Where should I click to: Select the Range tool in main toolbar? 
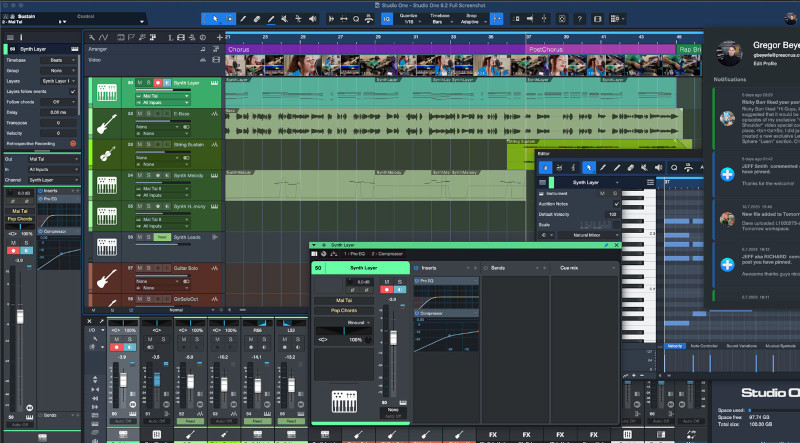pyautogui.click(x=229, y=19)
